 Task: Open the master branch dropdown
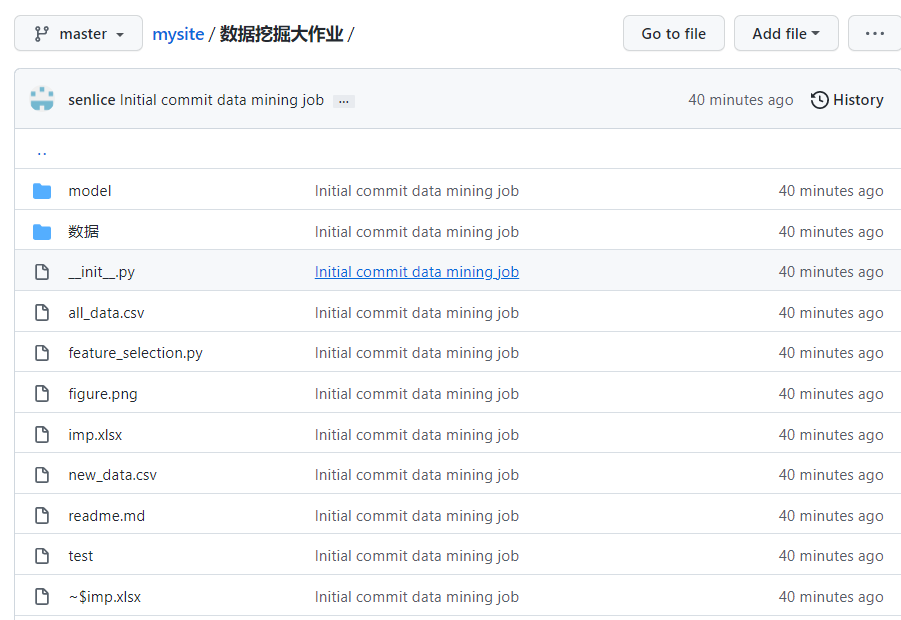78,34
